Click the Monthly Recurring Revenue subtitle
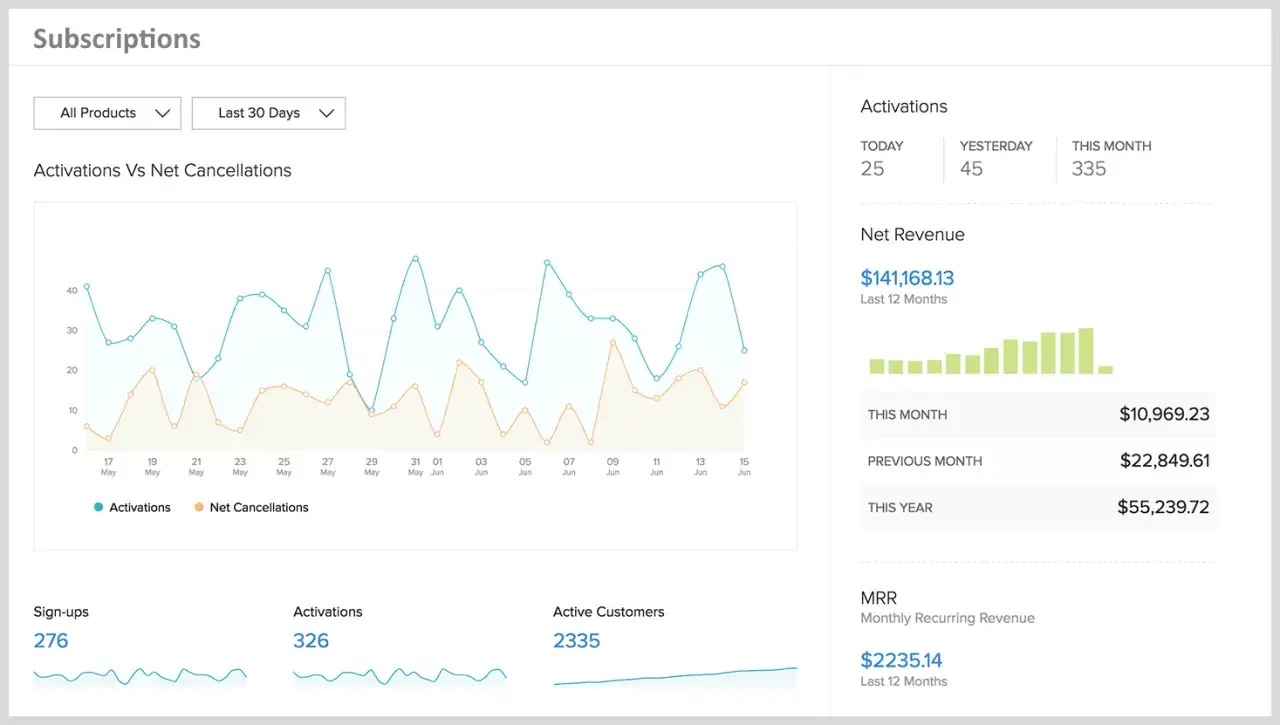1280x725 pixels. (947, 618)
